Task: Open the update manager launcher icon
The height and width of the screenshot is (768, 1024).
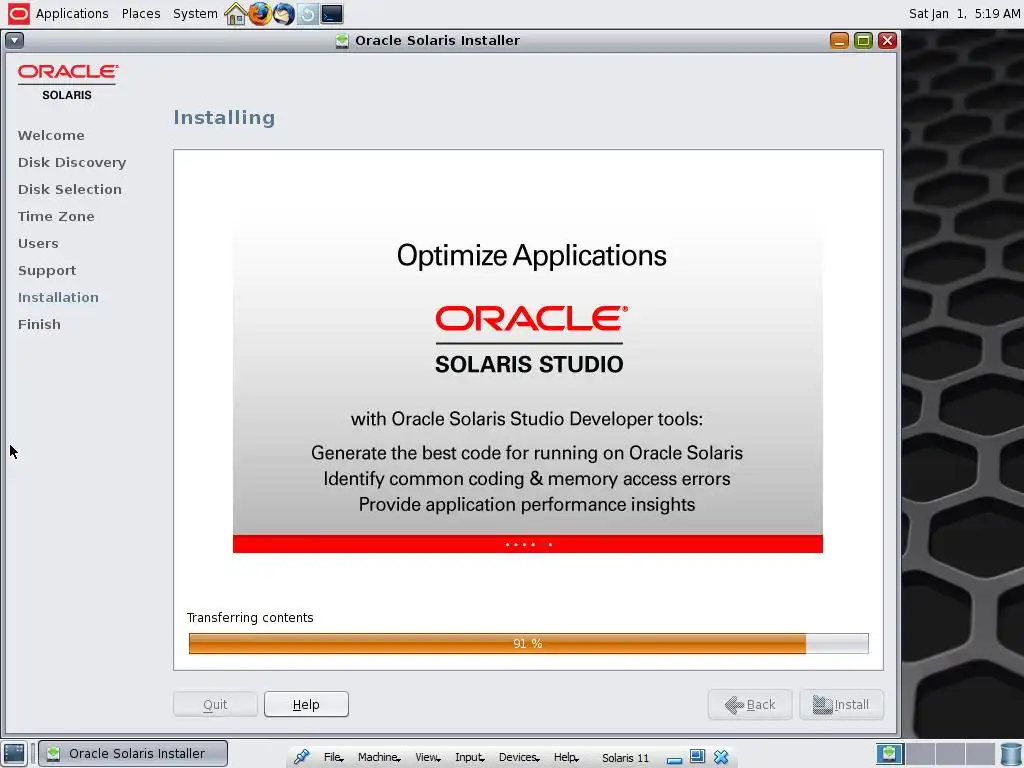Action: 308,14
